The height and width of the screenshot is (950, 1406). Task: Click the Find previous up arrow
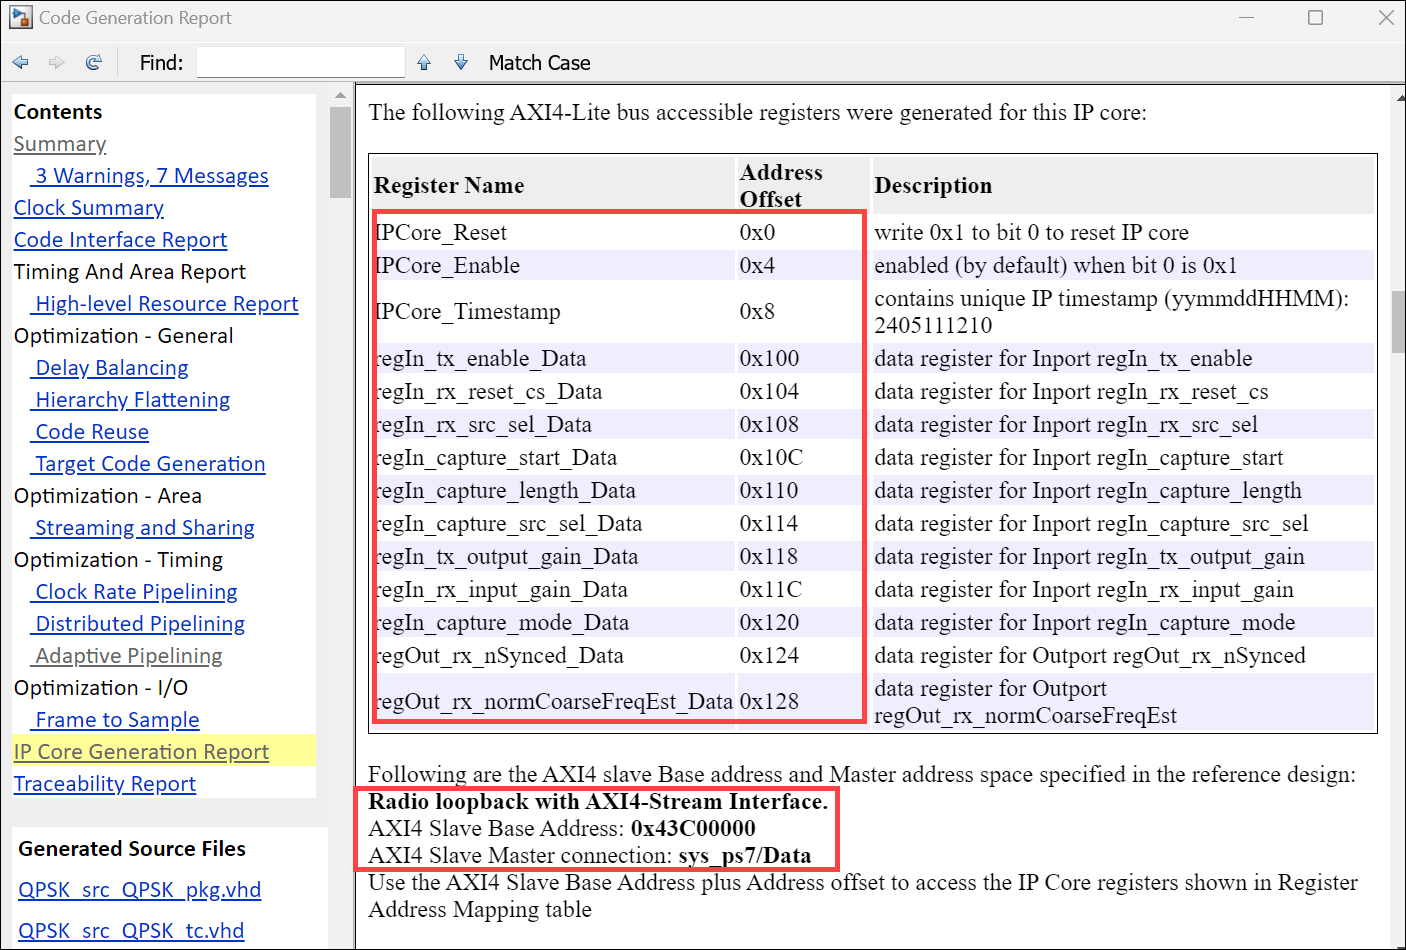pyautogui.click(x=424, y=63)
